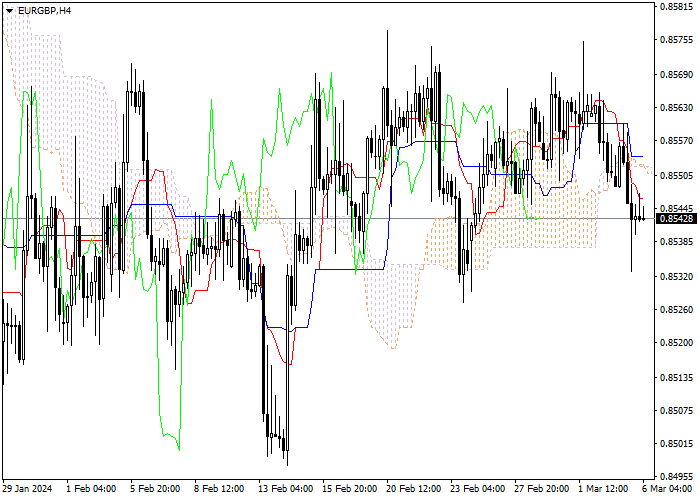This screenshot has height=500, width=700.
Task: Select the 8 Feb 12:00 time label
Action: point(219,489)
